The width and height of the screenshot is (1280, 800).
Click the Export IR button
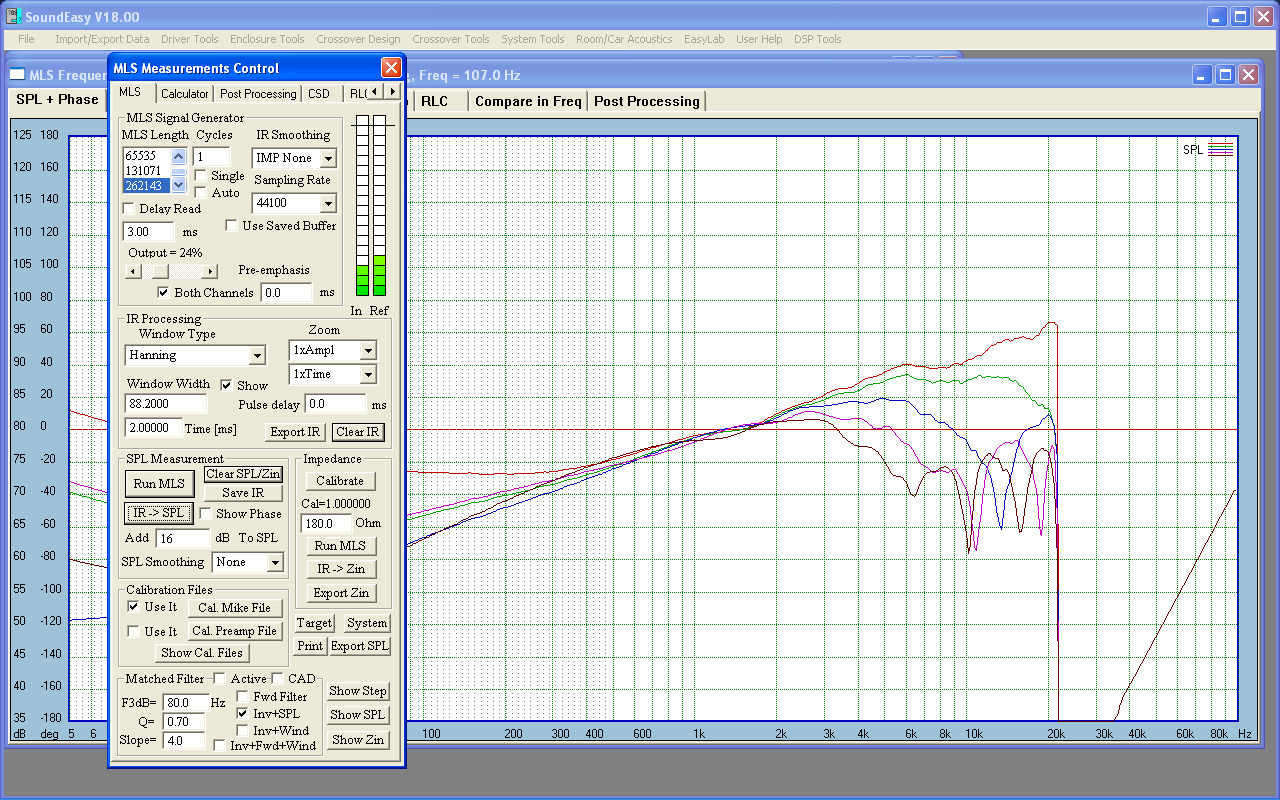point(295,432)
